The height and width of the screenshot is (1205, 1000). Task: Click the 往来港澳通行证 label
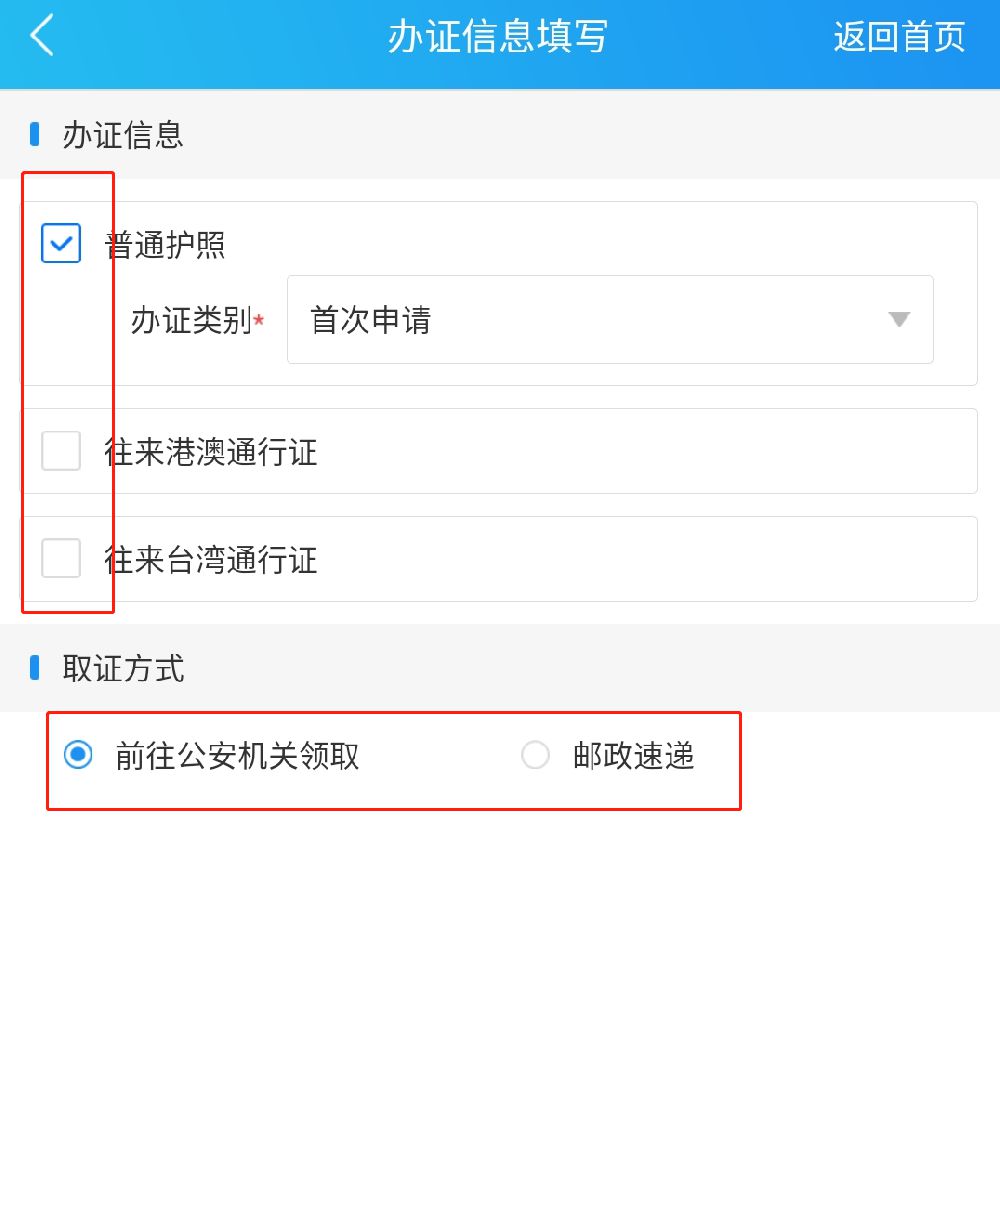point(210,452)
